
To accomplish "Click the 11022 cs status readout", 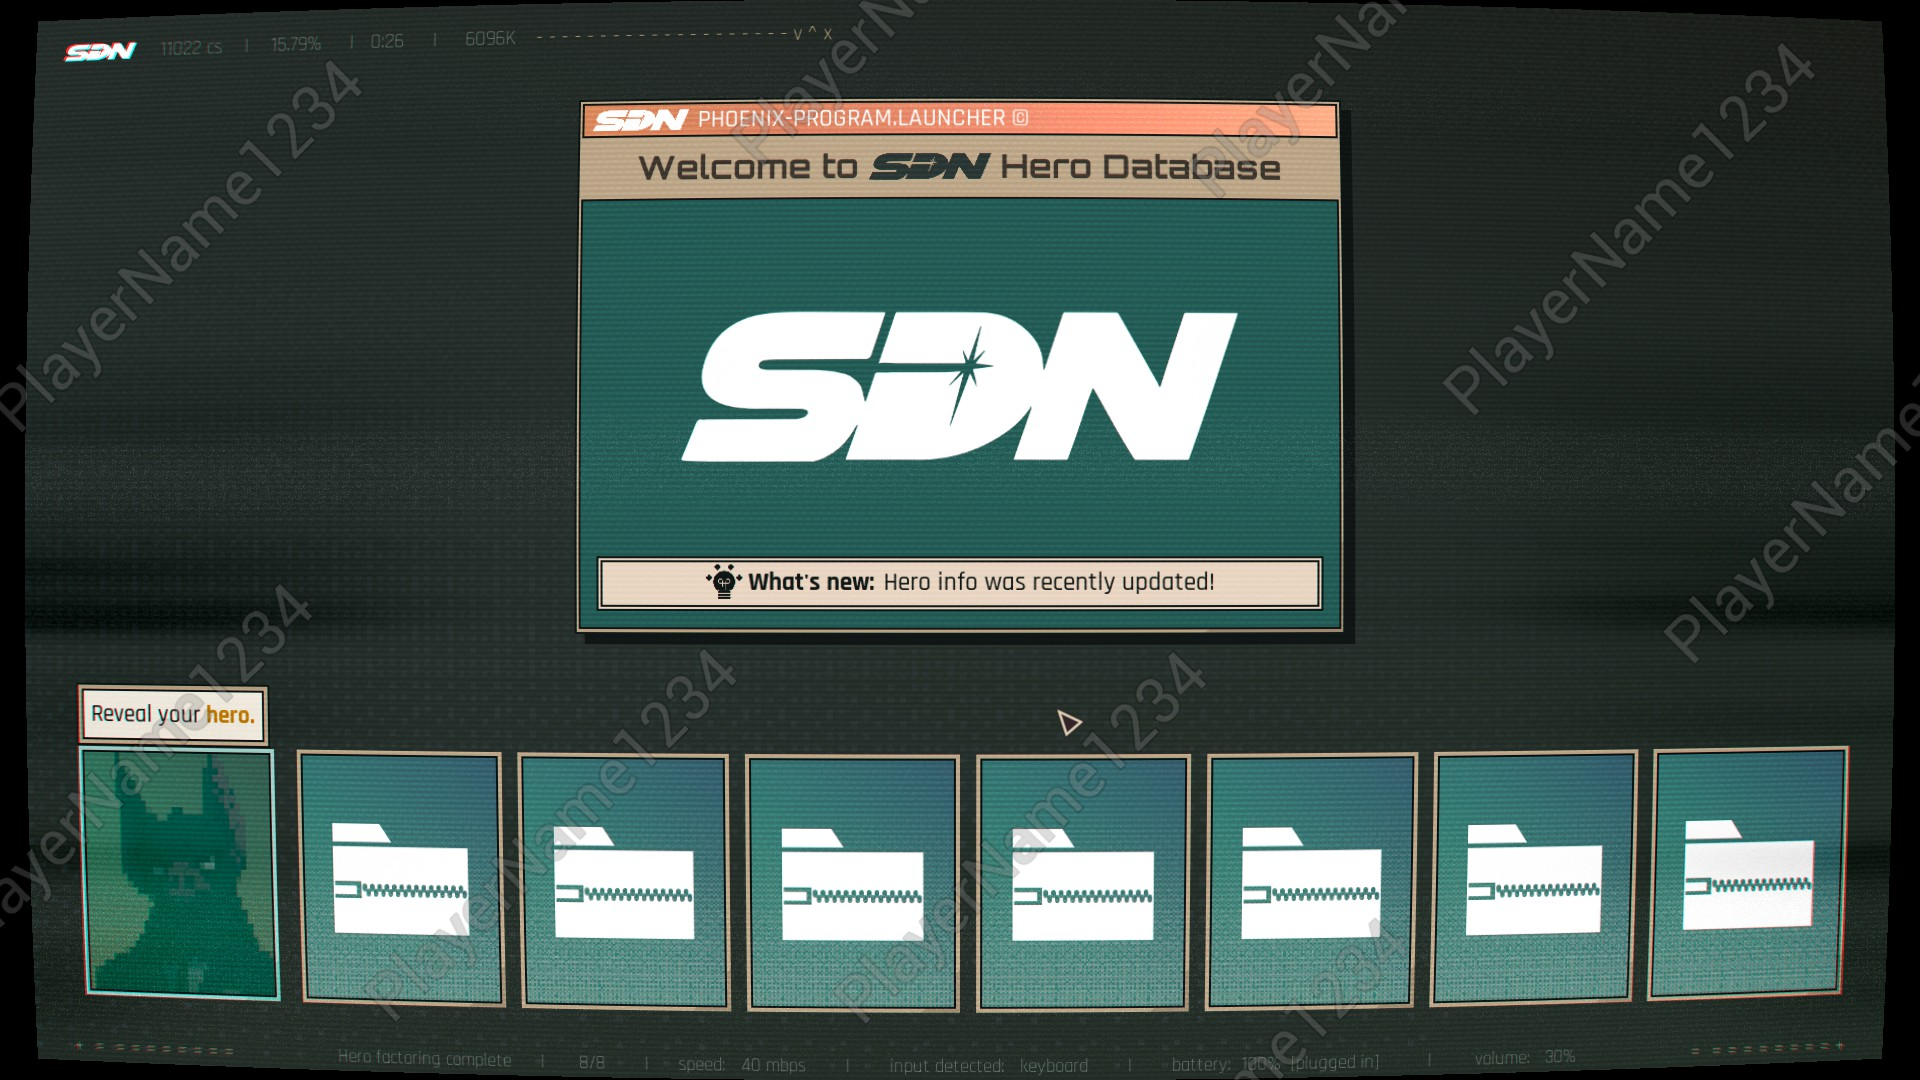I will pyautogui.click(x=191, y=48).
